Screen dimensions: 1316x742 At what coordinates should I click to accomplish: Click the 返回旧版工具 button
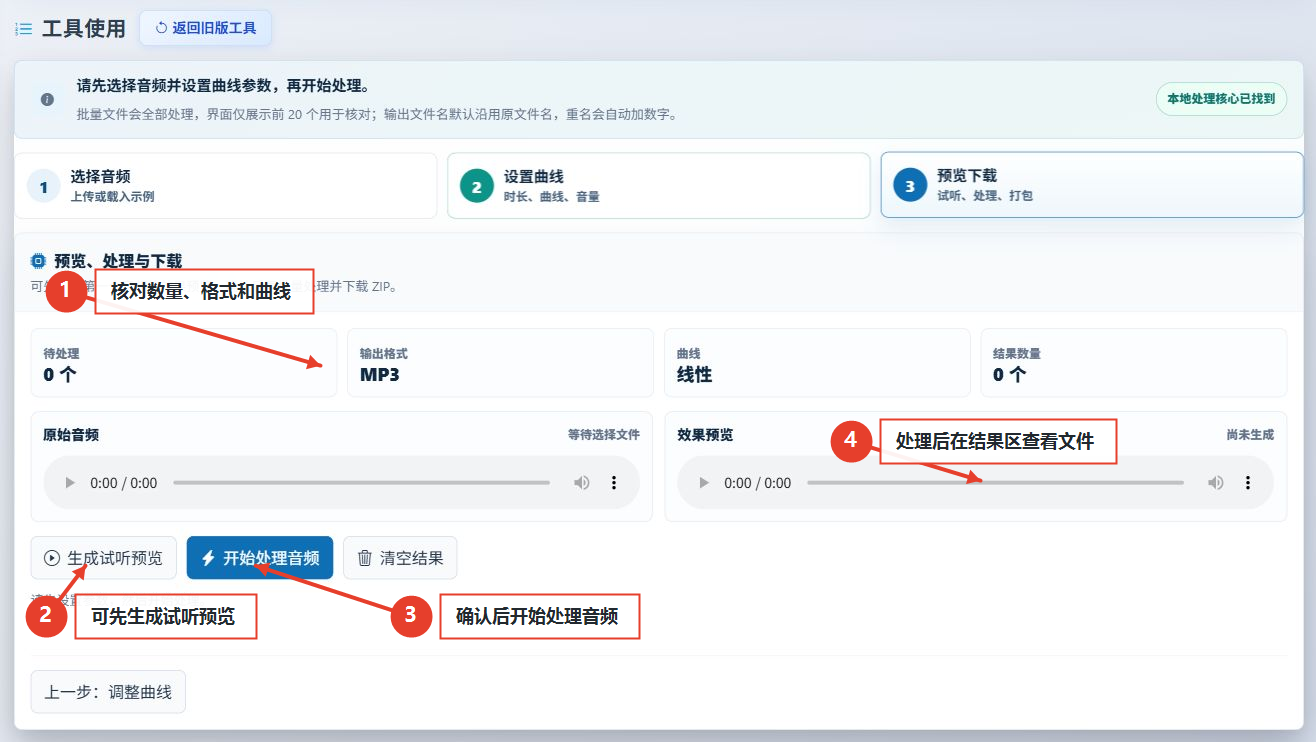tap(206, 28)
